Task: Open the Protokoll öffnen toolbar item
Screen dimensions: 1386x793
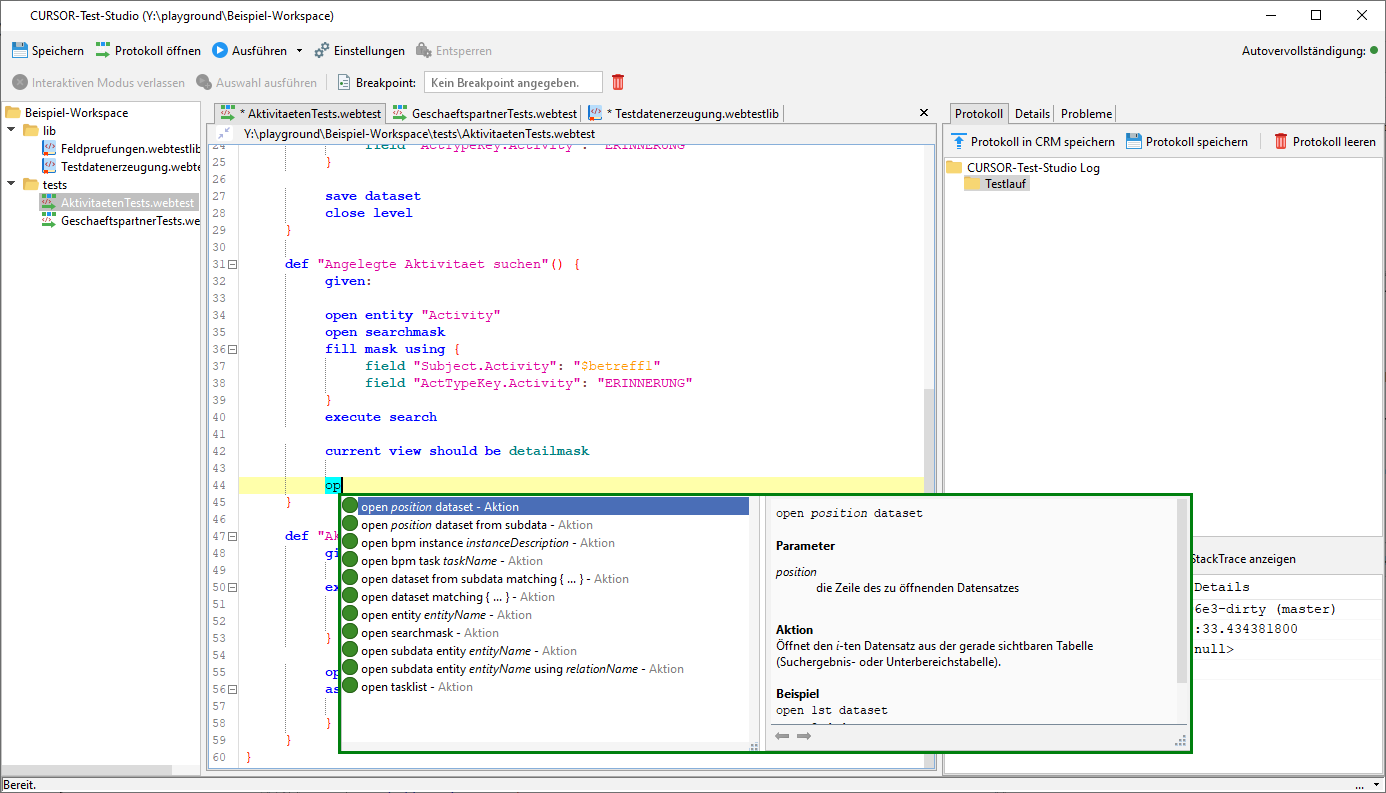Action: [148, 51]
